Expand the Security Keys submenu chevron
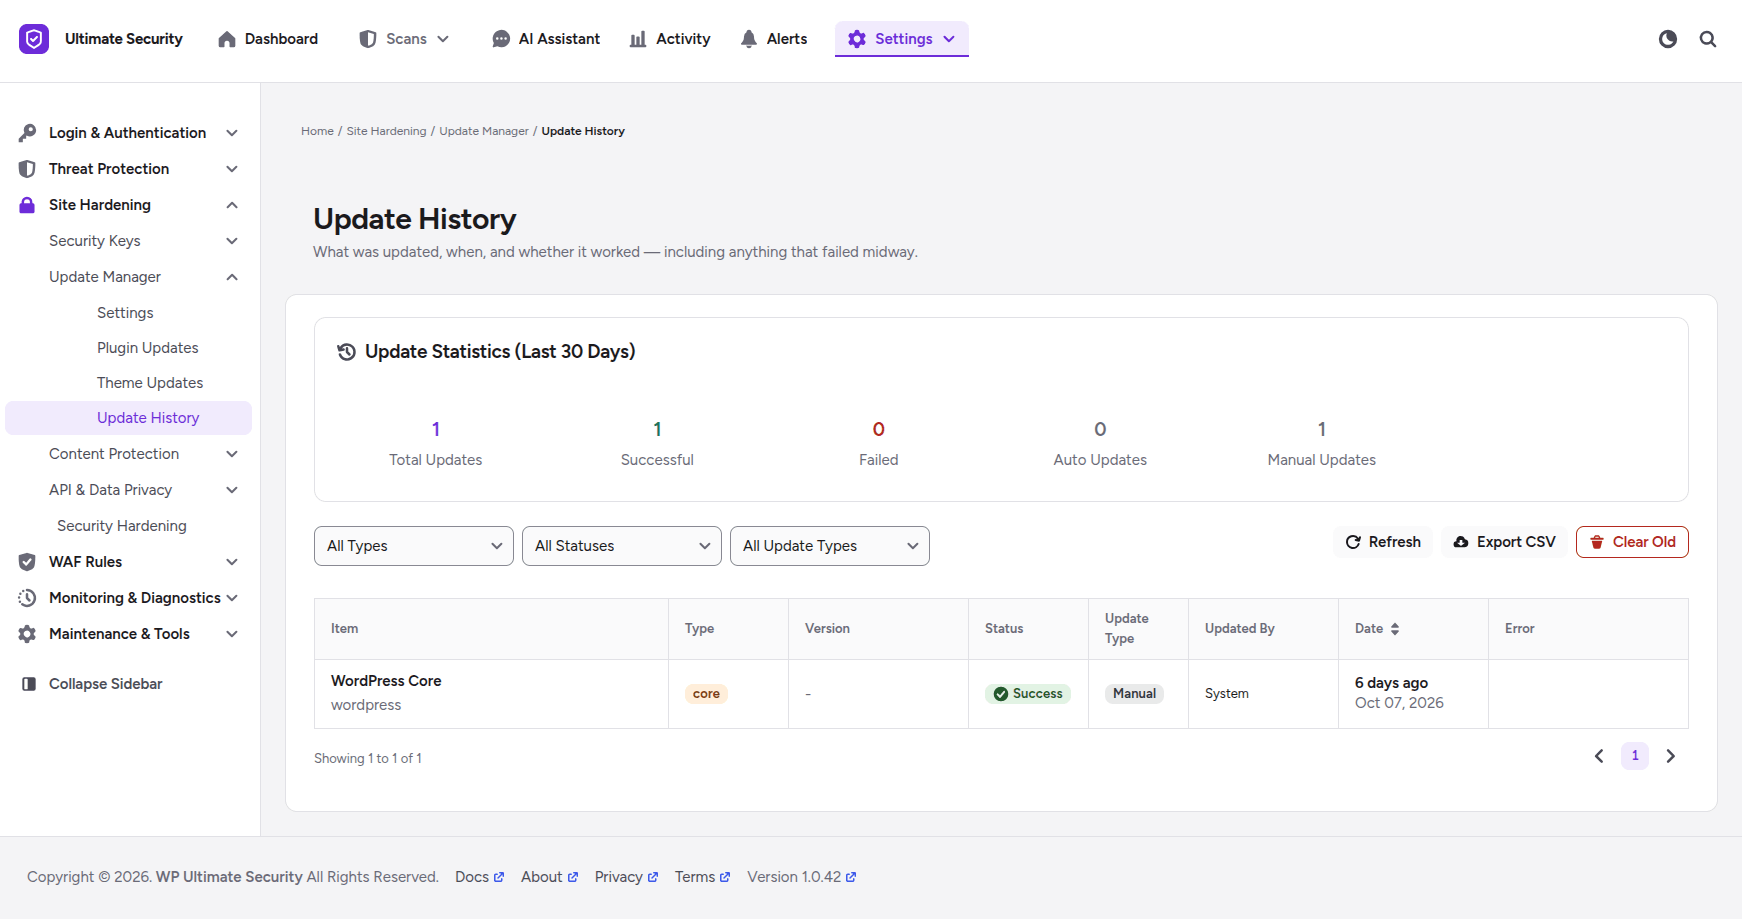Image resolution: width=1742 pixels, height=919 pixels. (232, 241)
